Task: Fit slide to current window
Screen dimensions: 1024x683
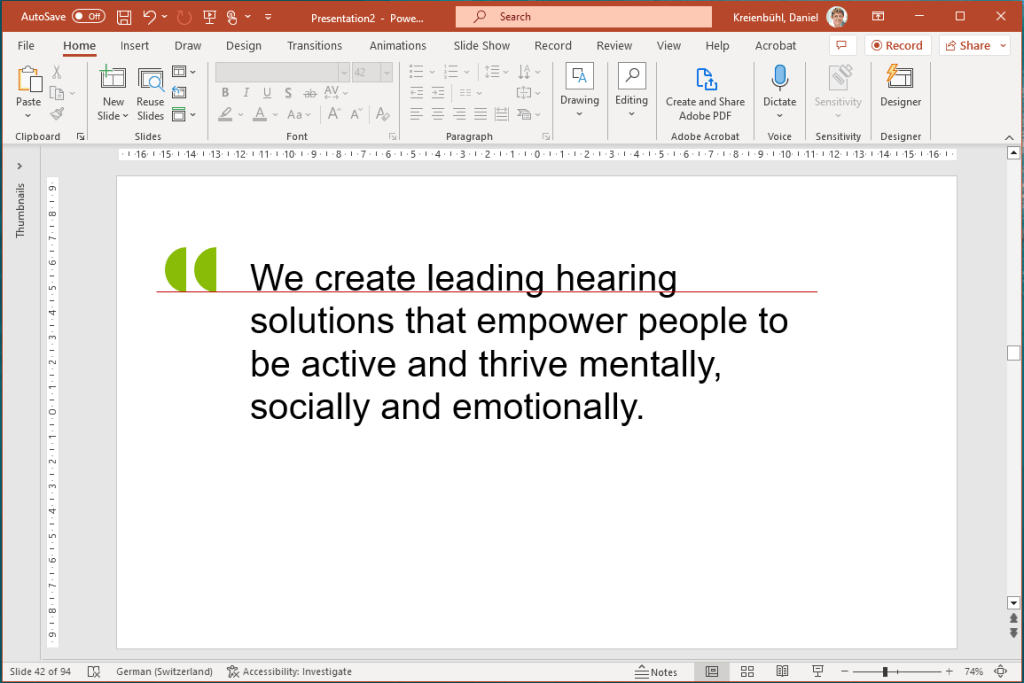Action: point(1000,671)
